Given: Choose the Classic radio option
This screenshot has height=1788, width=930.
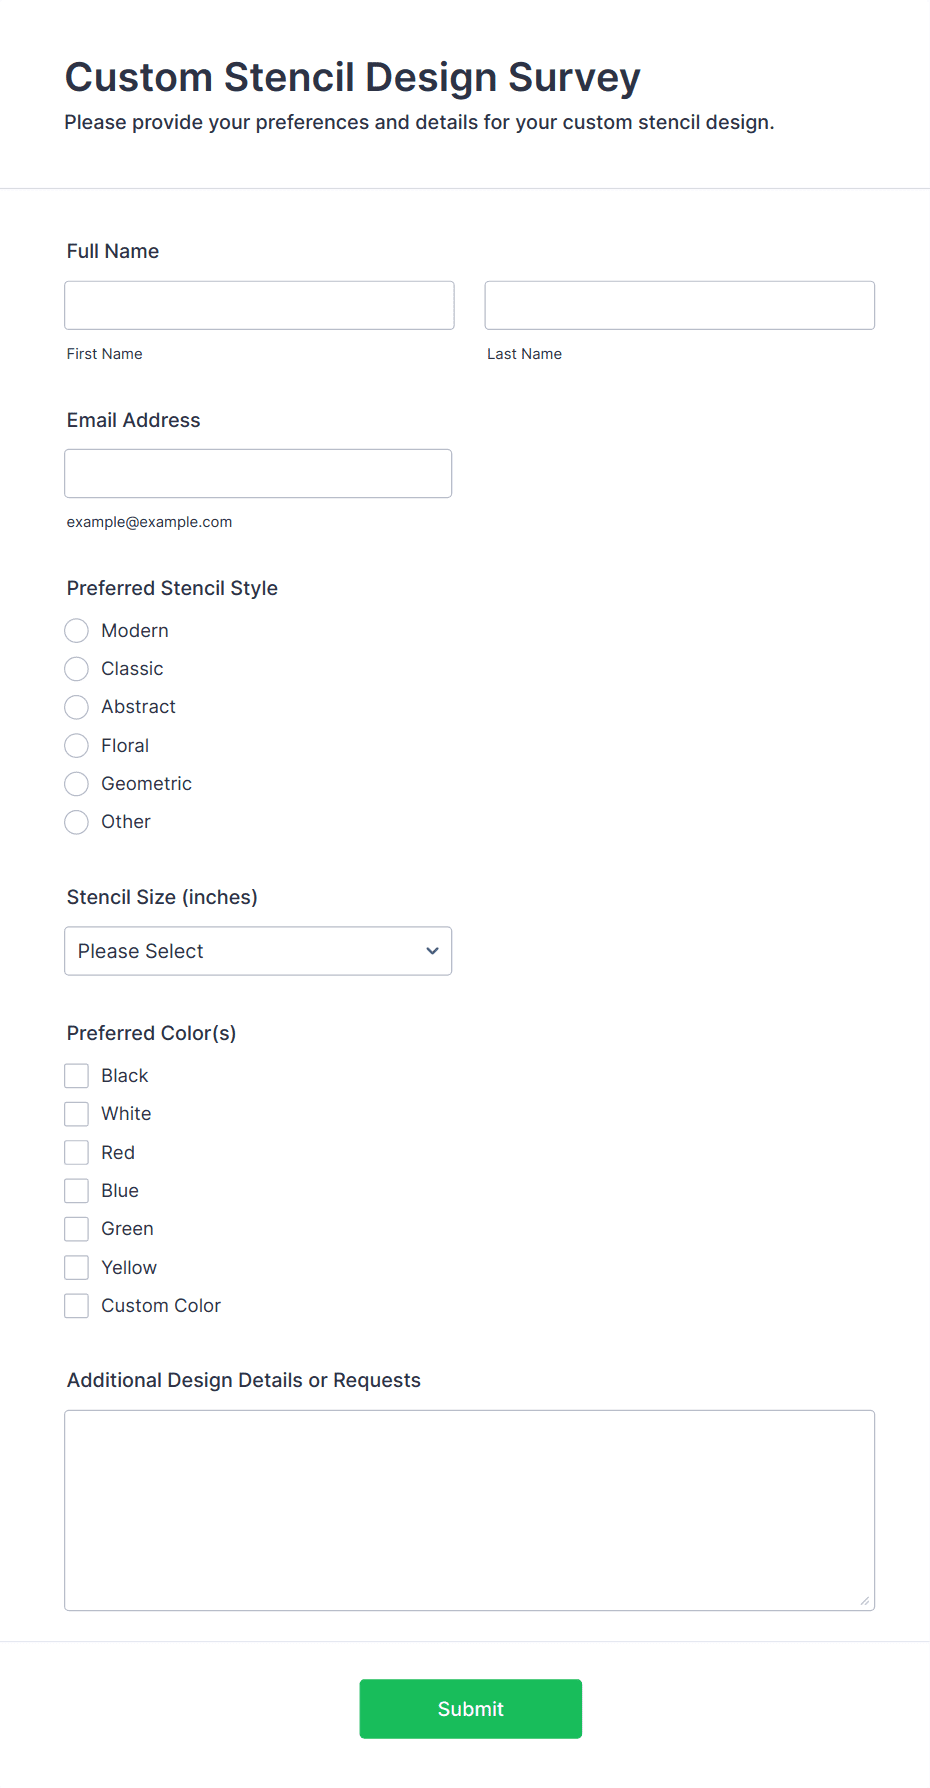Looking at the screenshot, I should [x=77, y=669].
